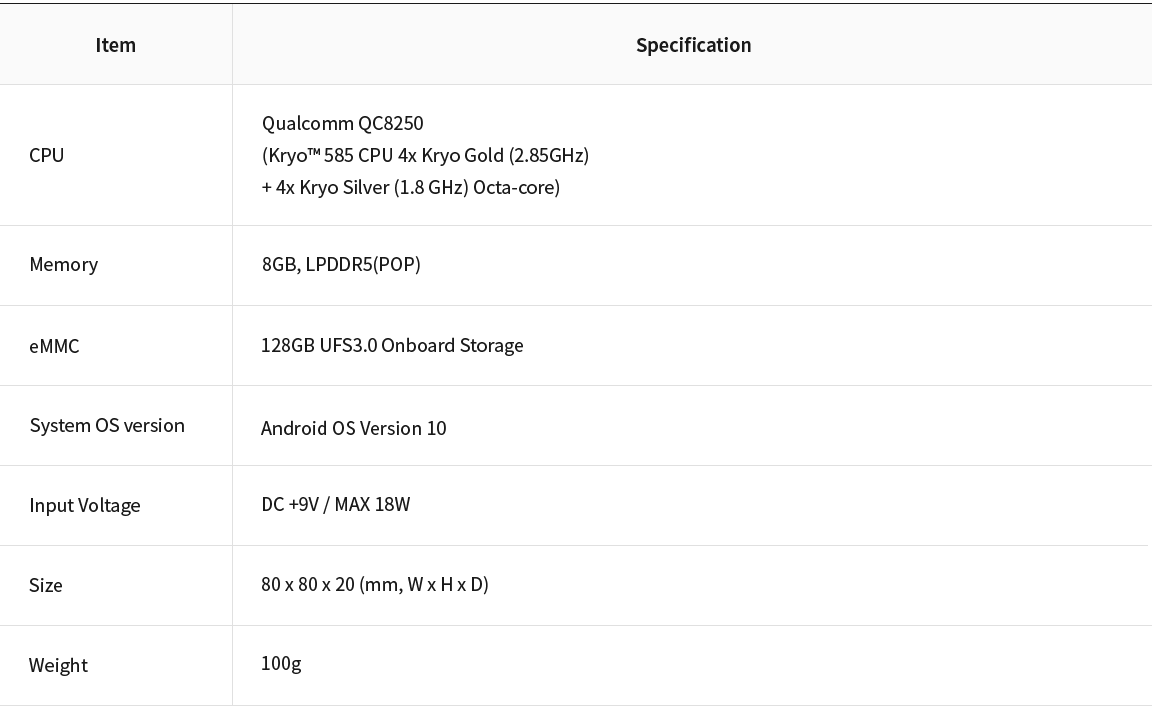
Task: Select the Input Voltage row label
Action: pyautogui.click(x=84, y=505)
